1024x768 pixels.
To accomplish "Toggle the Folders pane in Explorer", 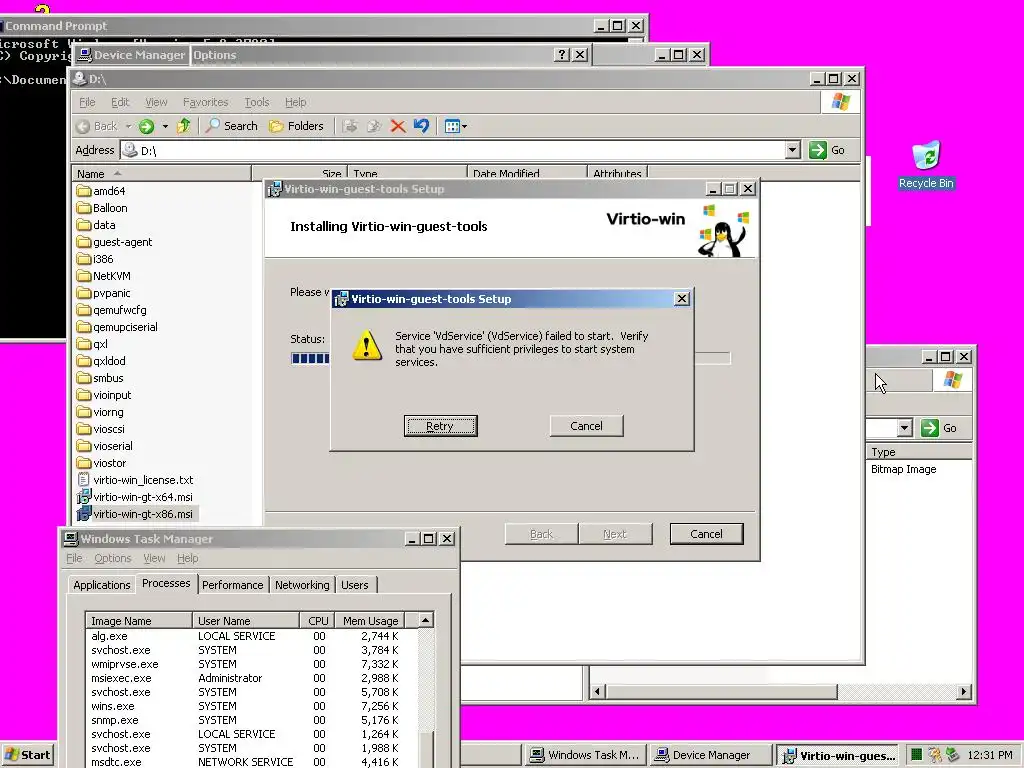I will pyautogui.click(x=296, y=126).
